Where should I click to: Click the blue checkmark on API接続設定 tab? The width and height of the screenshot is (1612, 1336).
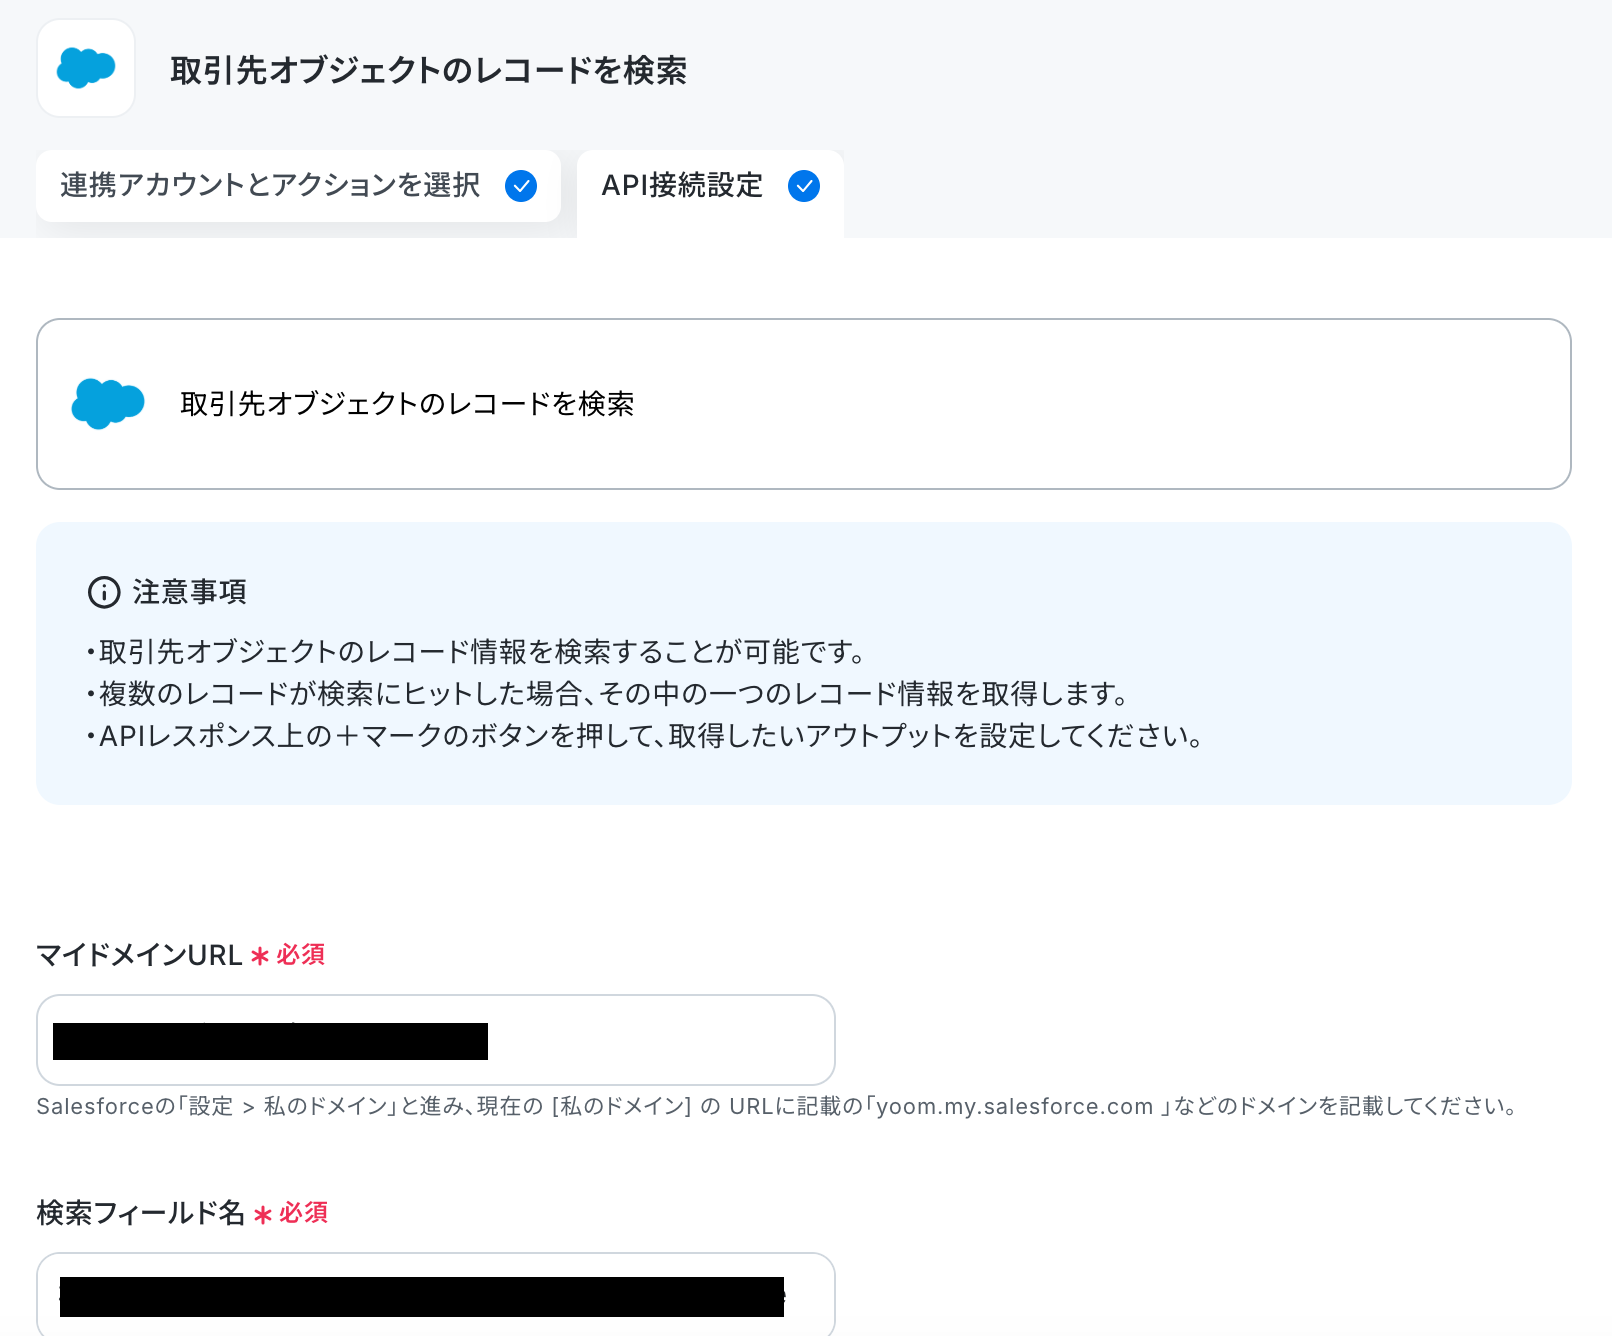[x=804, y=186]
